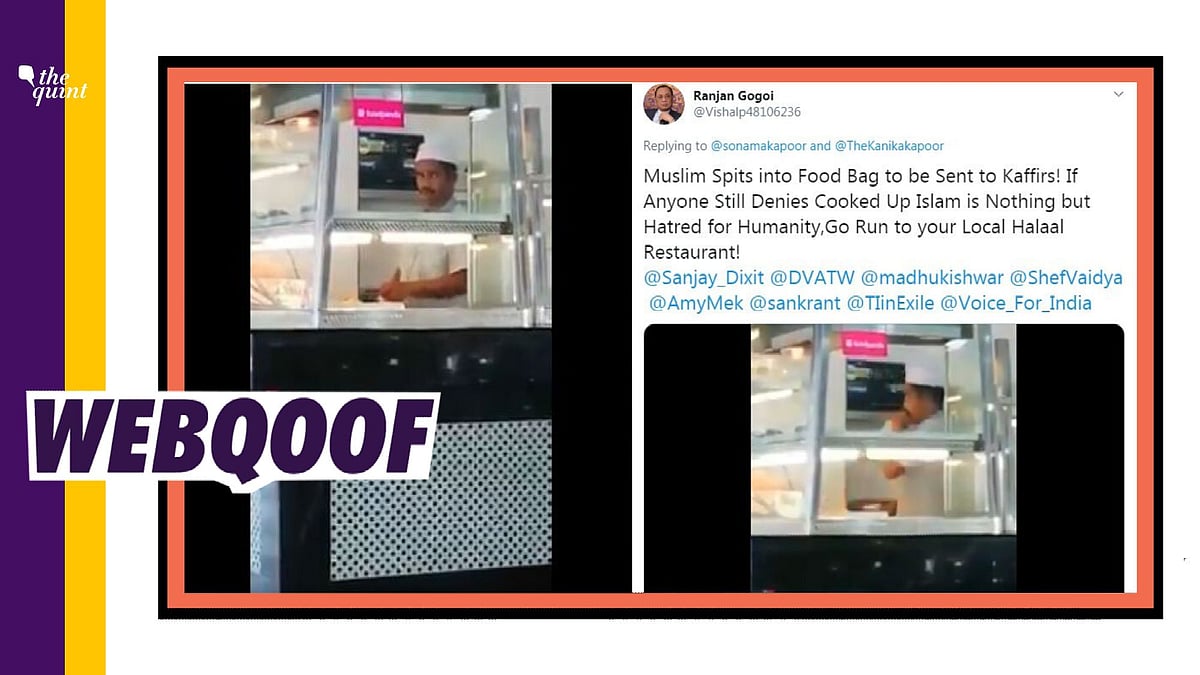
Task: Open the @AmyMek mention
Action: pos(696,304)
